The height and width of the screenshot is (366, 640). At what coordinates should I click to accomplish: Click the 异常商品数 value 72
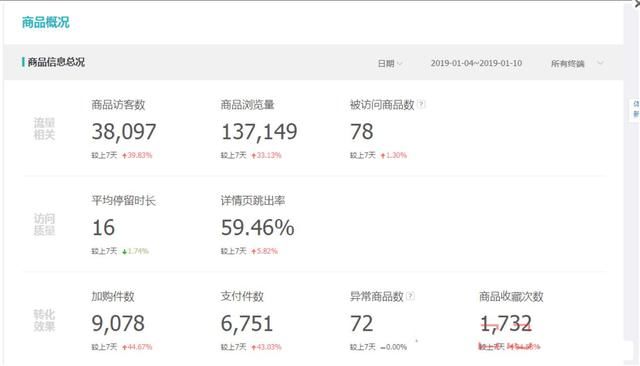362,324
